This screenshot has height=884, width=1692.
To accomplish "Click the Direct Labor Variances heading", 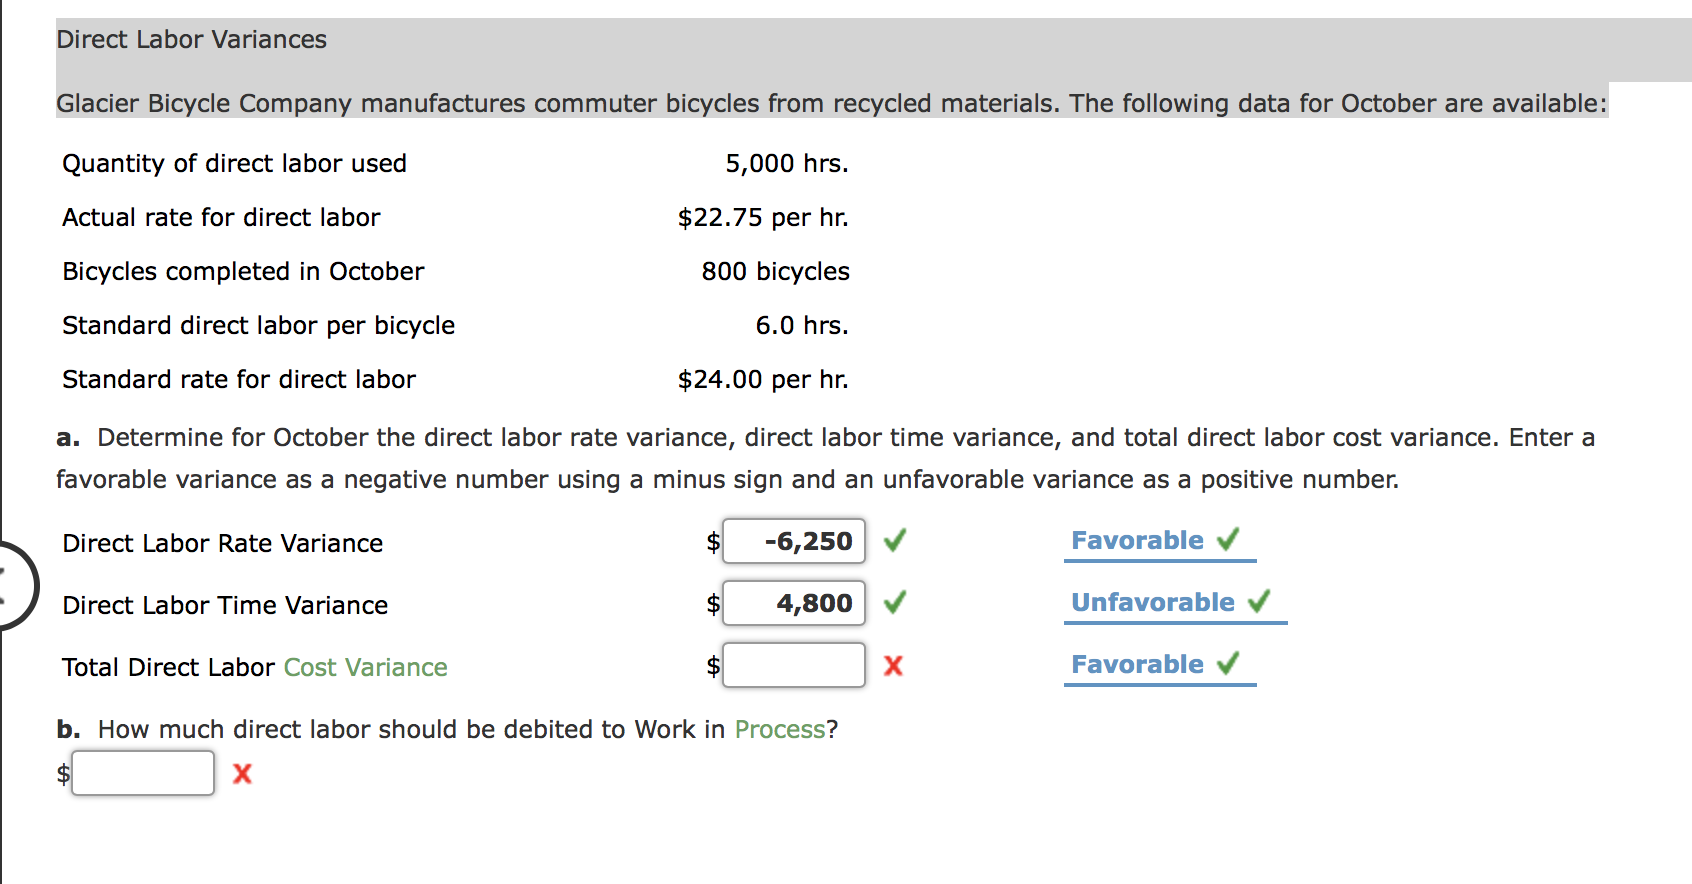I will [x=192, y=40].
